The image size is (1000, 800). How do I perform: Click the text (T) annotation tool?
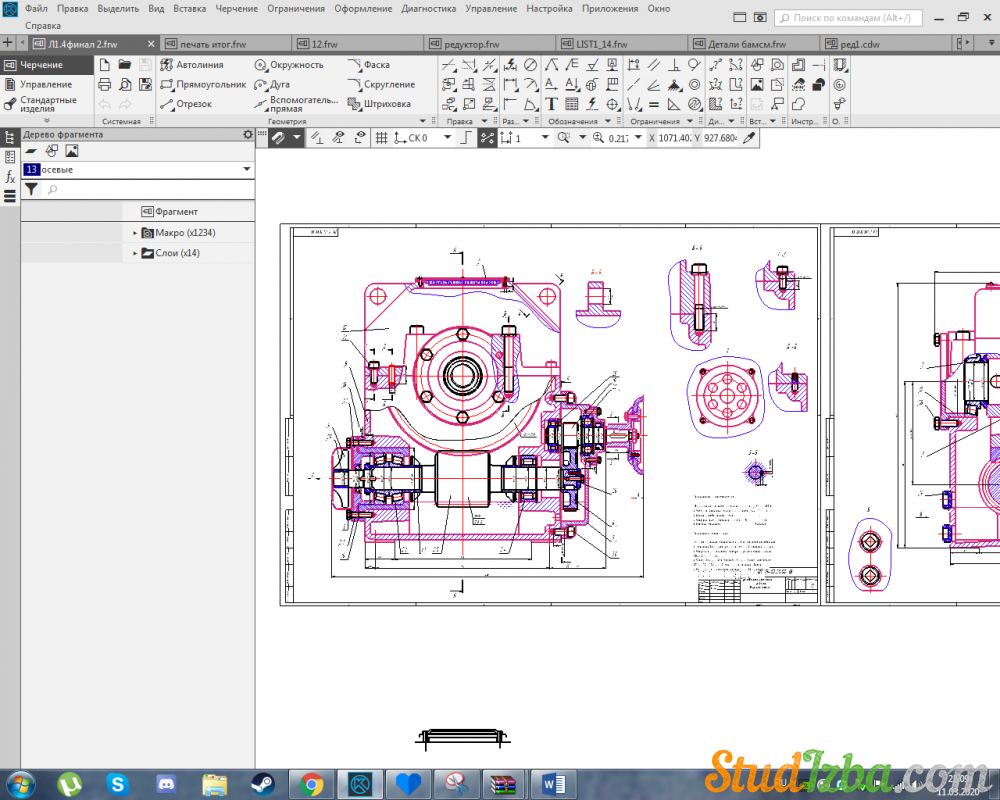click(551, 104)
